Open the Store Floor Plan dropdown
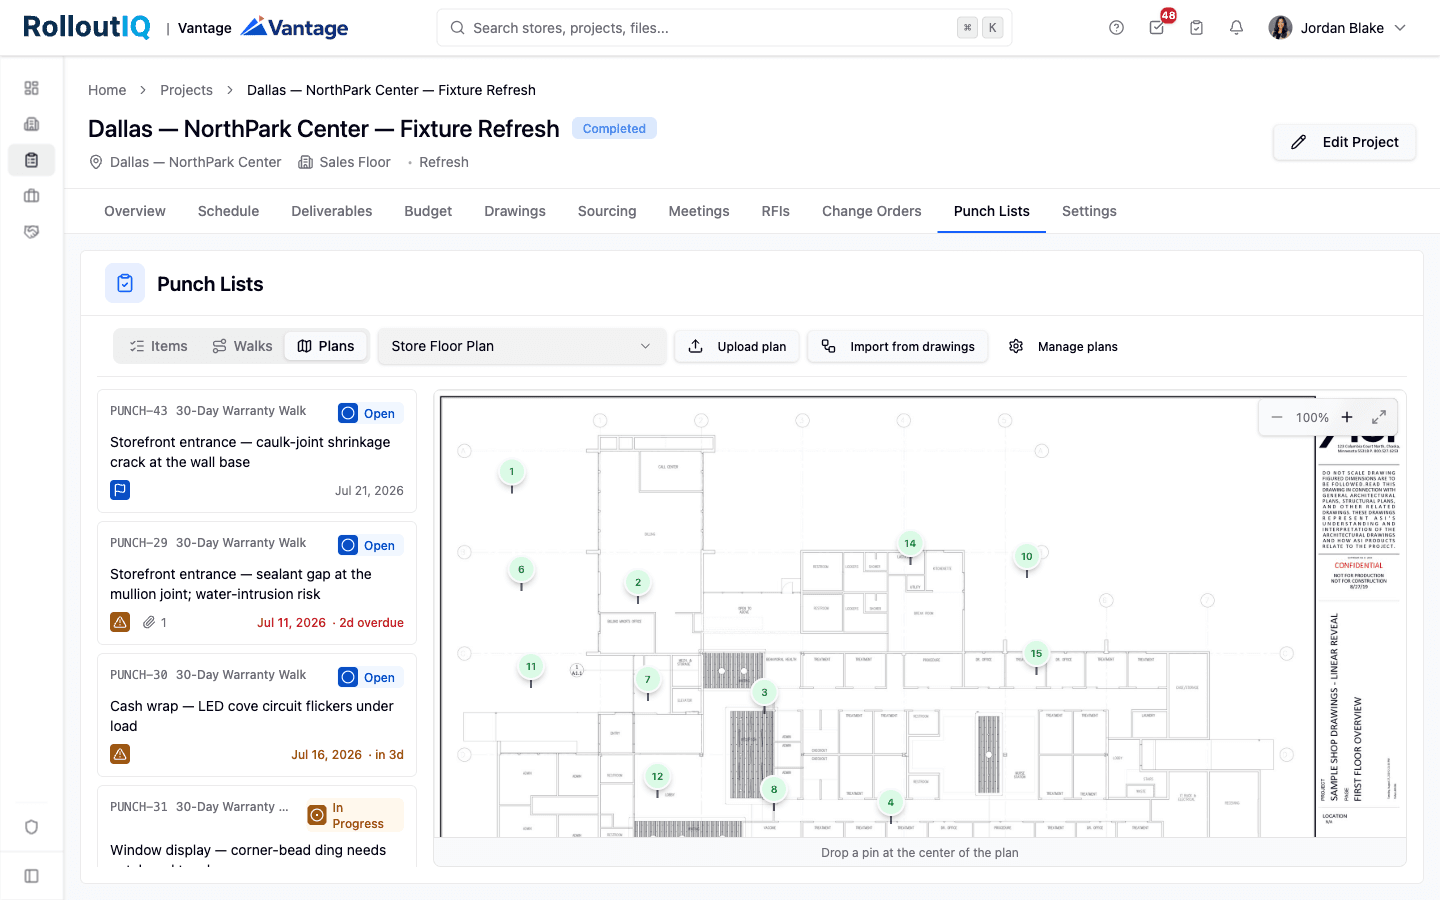This screenshot has width=1440, height=900. click(x=522, y=346)
